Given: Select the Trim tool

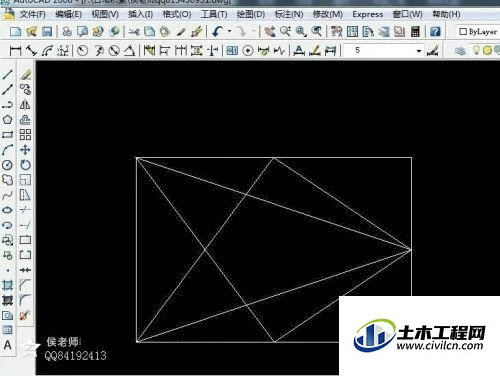Looking at the screenshot, I should 25,210.
